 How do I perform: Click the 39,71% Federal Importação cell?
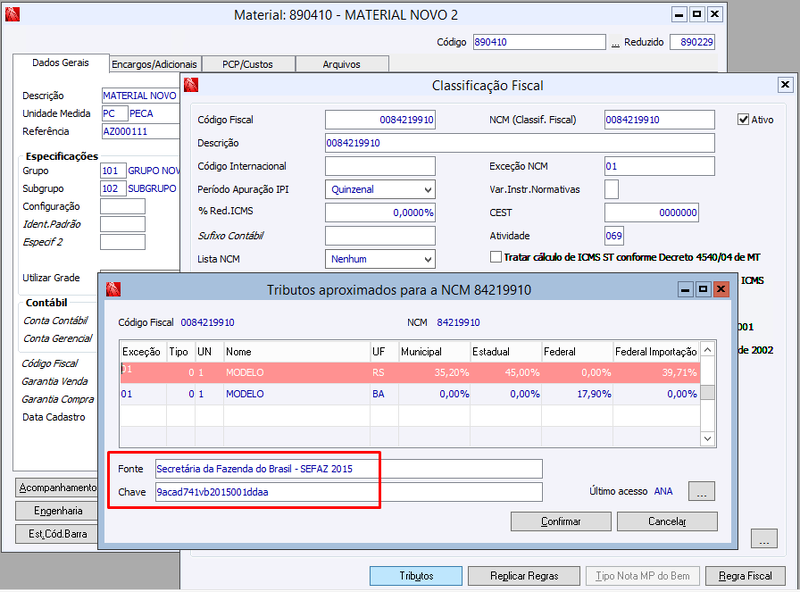656,373
